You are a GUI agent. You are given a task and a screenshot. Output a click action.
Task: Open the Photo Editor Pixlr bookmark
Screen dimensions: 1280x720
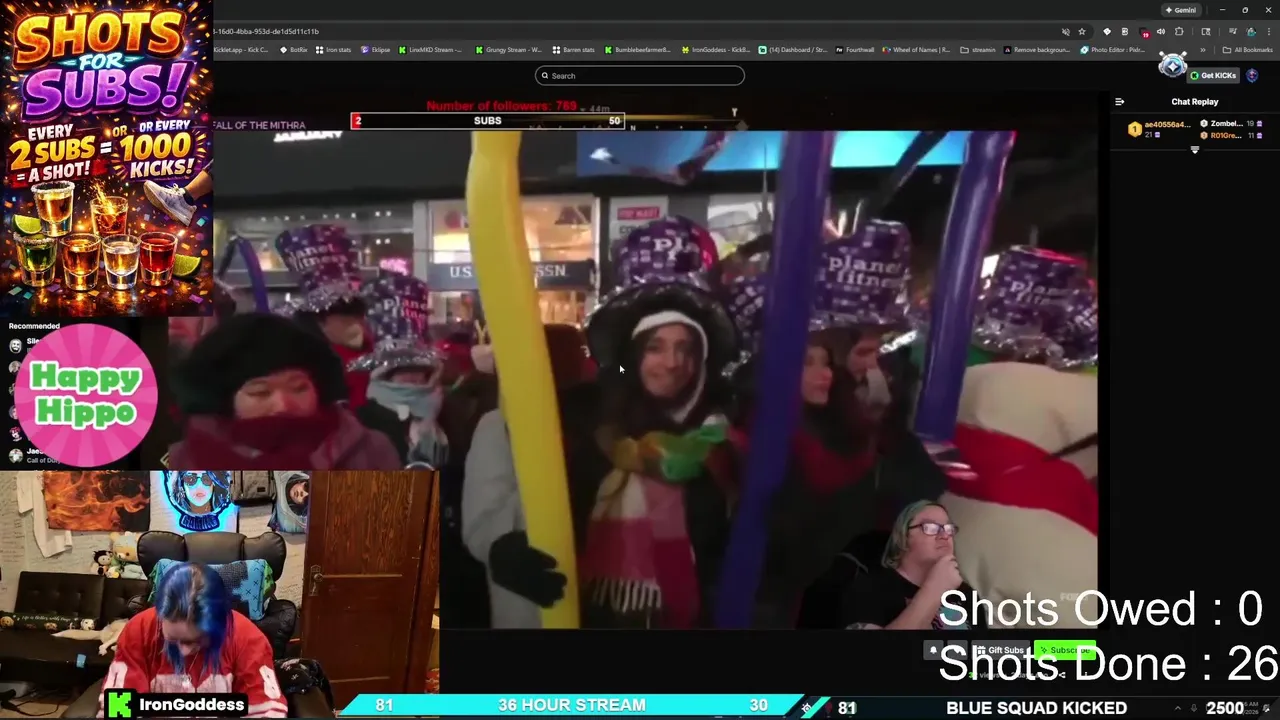tap(1113, 50)
